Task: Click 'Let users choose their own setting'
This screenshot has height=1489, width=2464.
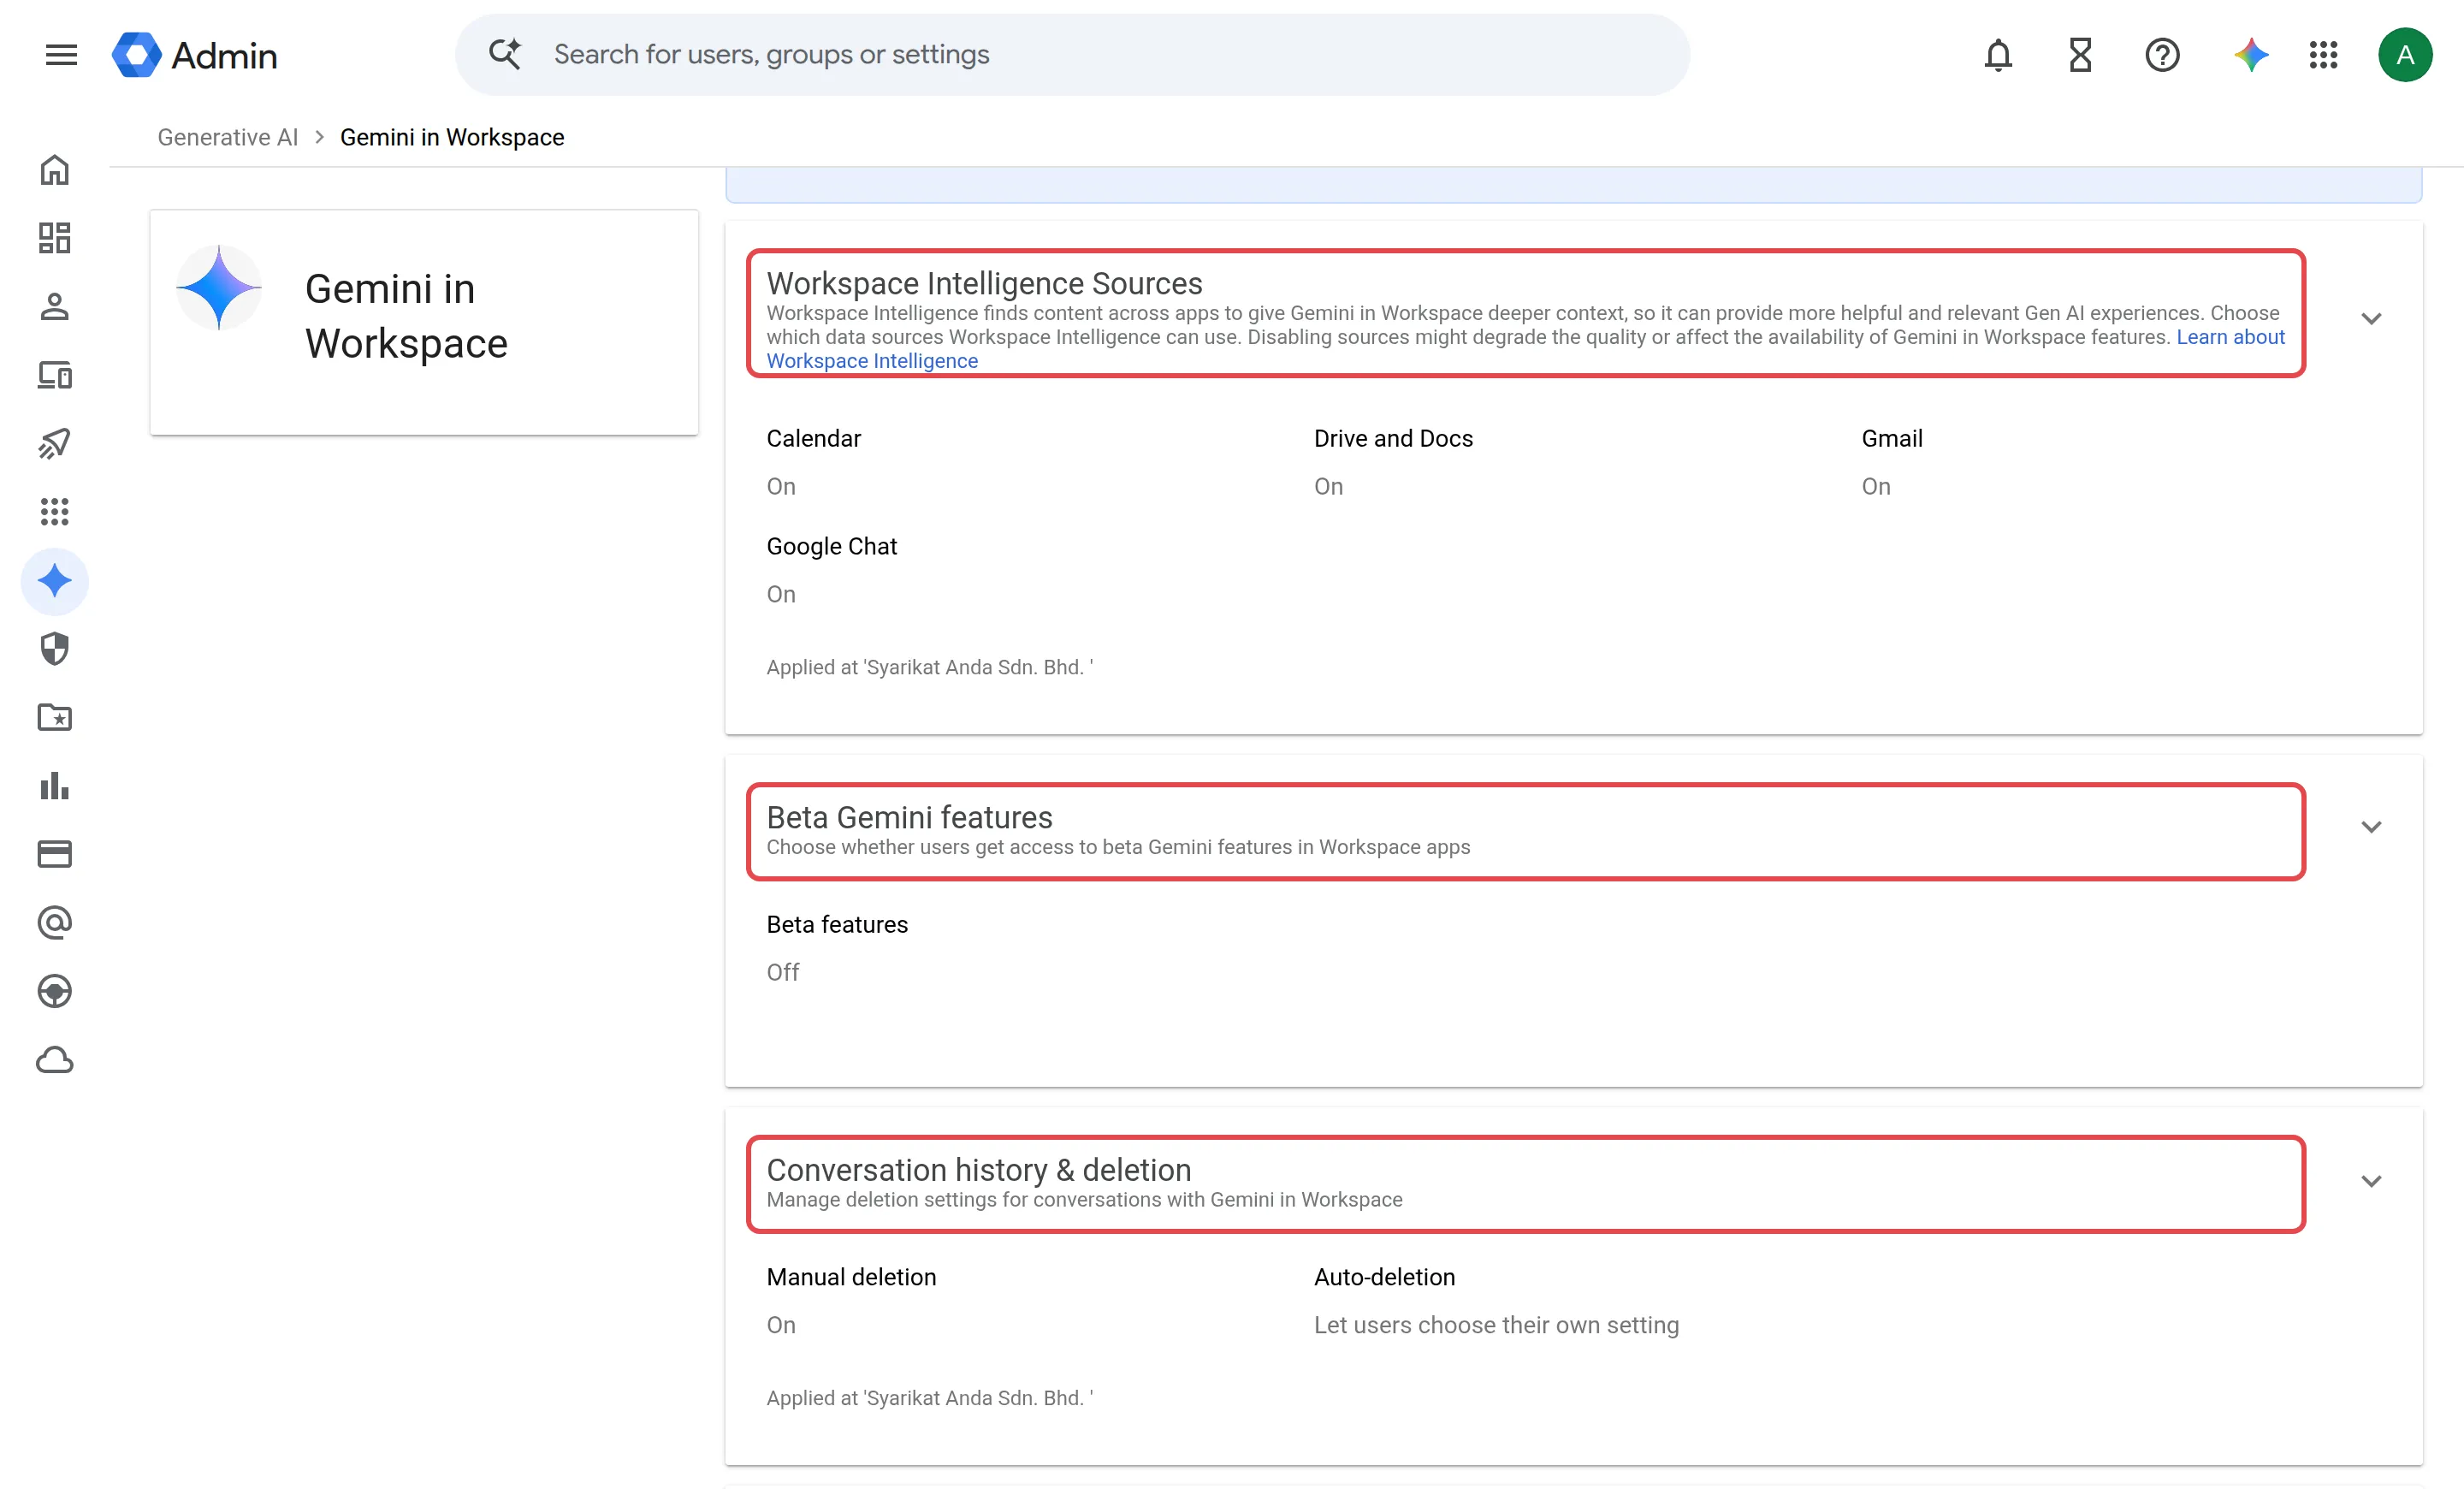Action: [x=1496, y=1325]
